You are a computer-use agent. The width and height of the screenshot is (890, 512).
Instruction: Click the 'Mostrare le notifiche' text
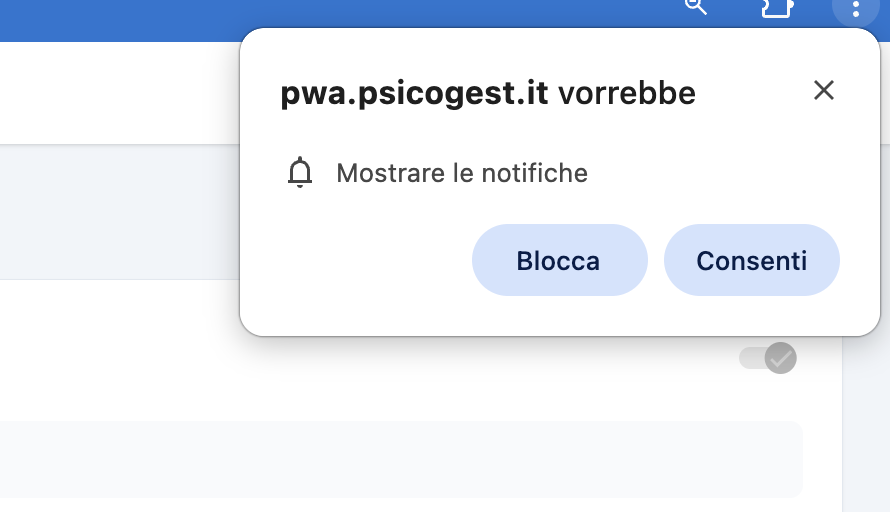(x=462, y=174)
